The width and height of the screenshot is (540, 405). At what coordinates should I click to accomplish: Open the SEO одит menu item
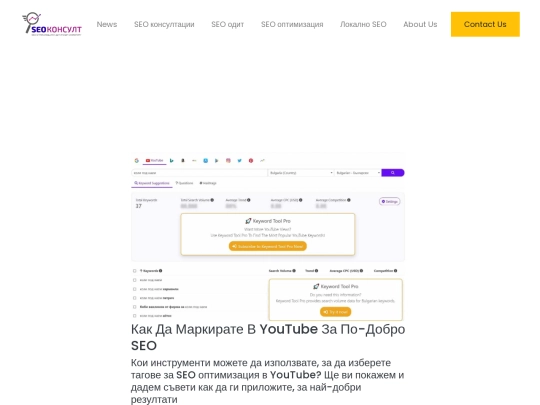click(228, 24)
